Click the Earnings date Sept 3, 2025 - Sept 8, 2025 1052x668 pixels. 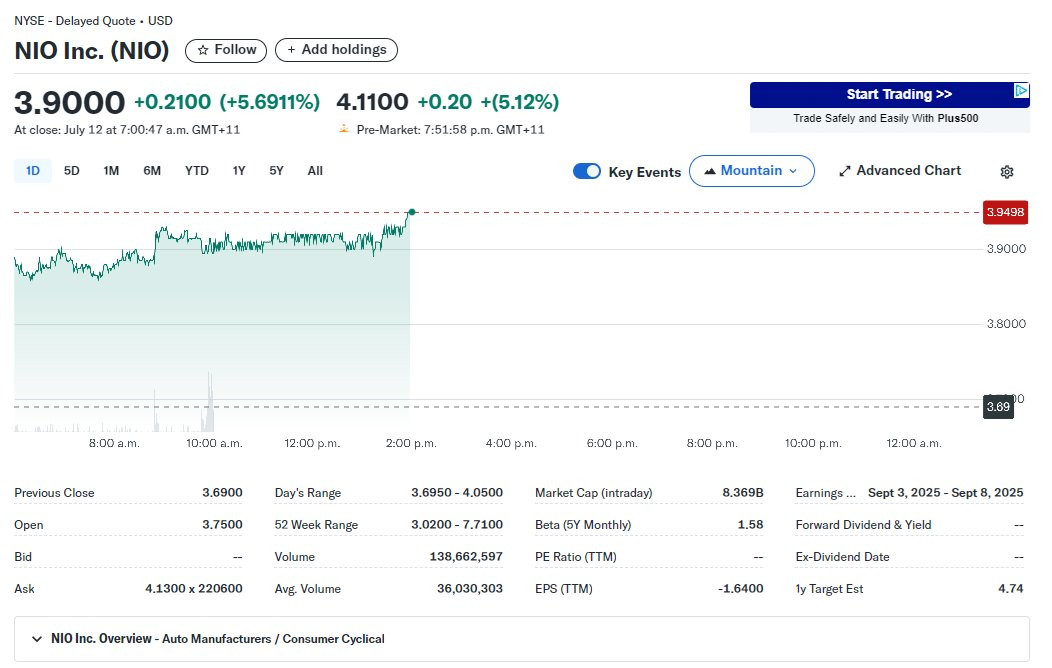click(945, 492)
